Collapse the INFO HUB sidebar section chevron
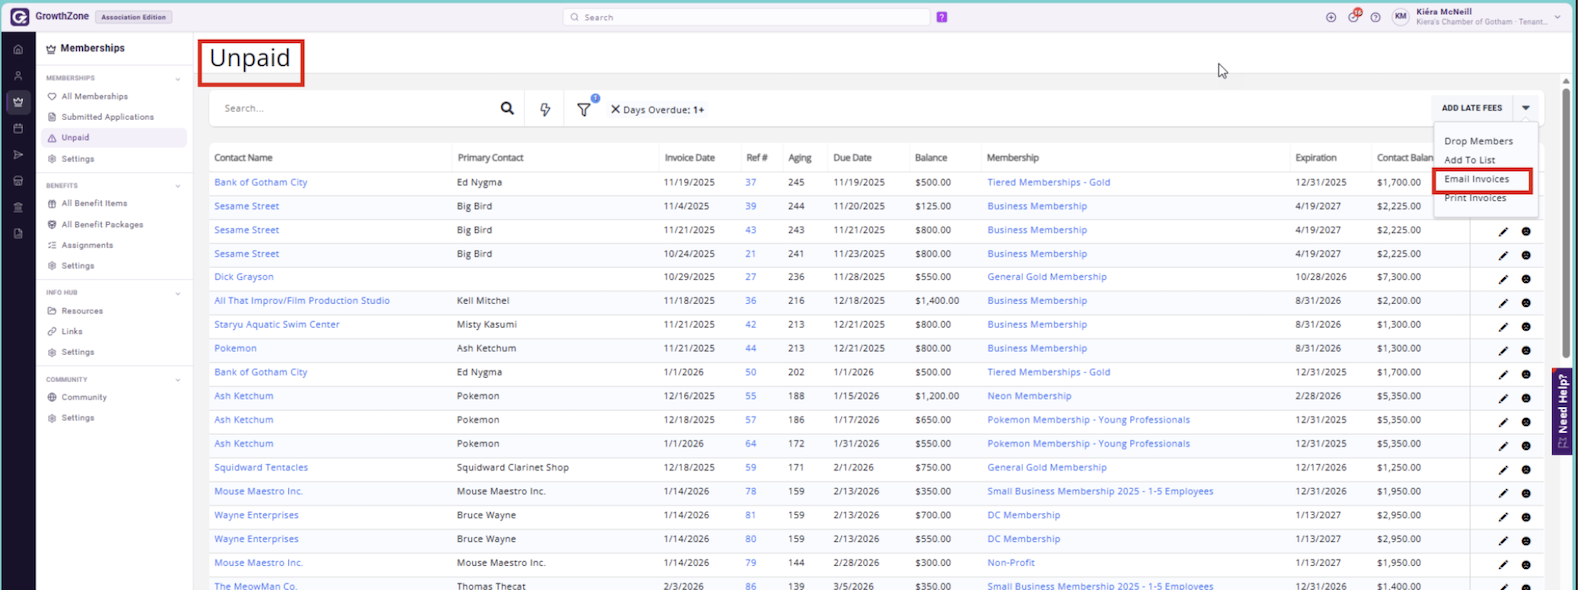This screenshot has height=590, width=1578. tap(178, 293)
